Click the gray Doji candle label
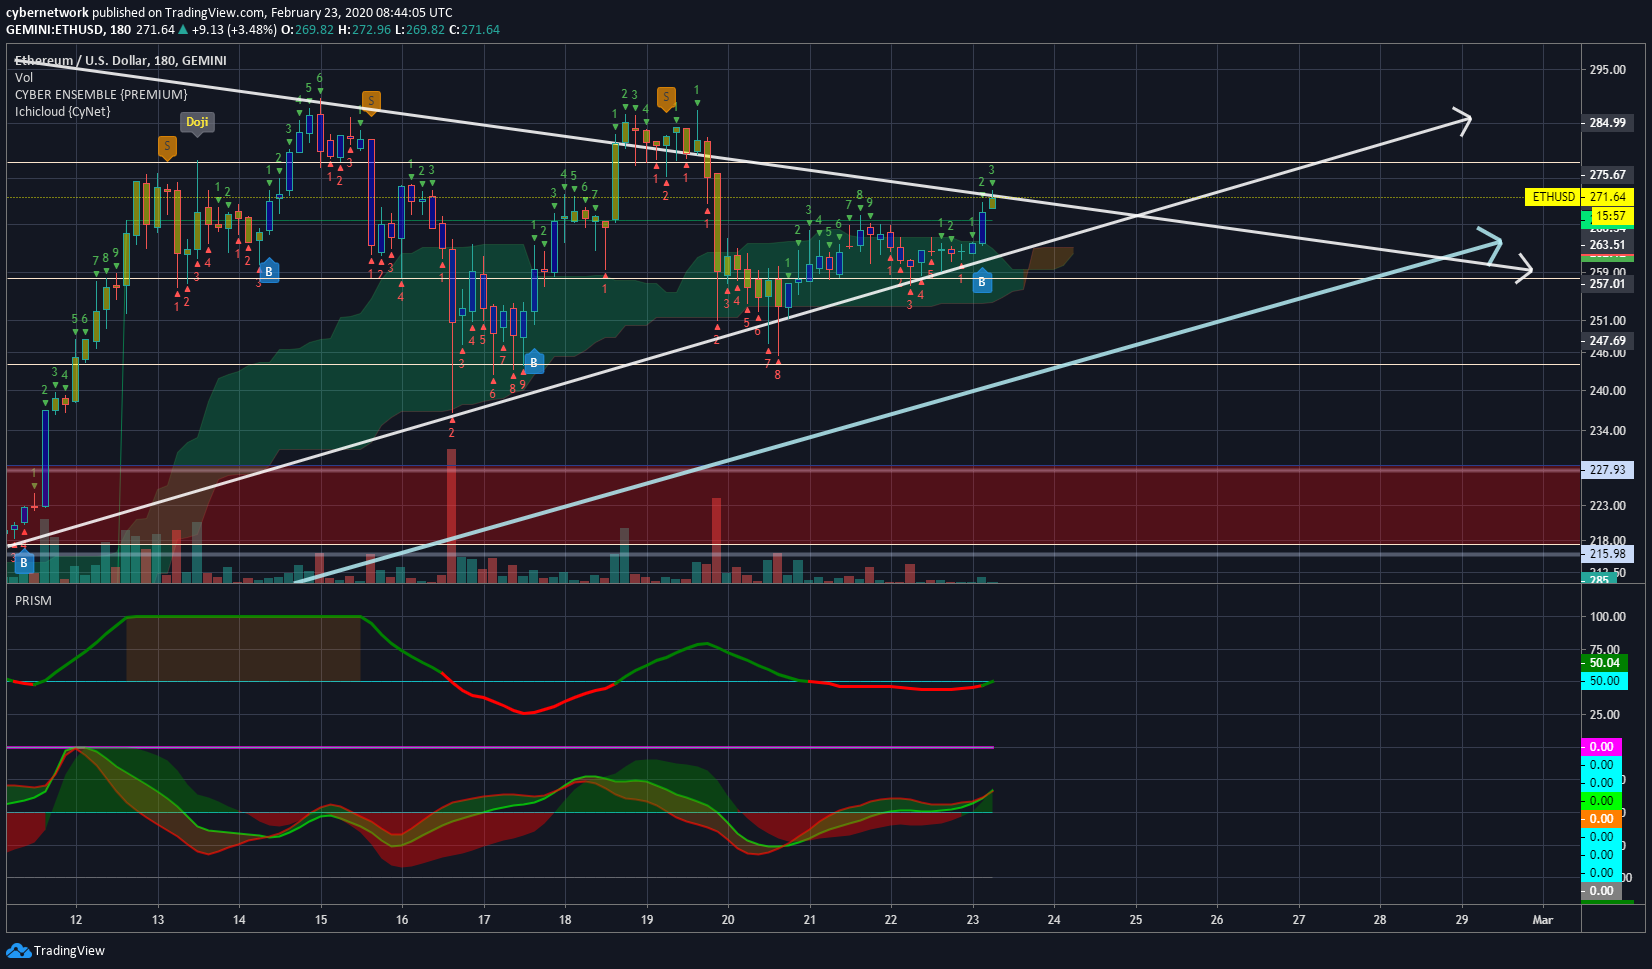The image size is (1652, 969). 197,122
